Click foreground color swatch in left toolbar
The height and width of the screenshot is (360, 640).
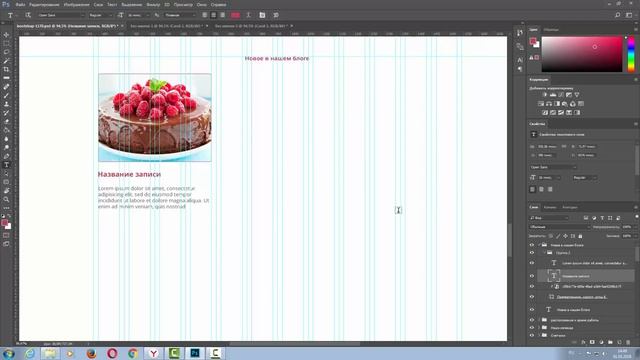coord(4,222)
